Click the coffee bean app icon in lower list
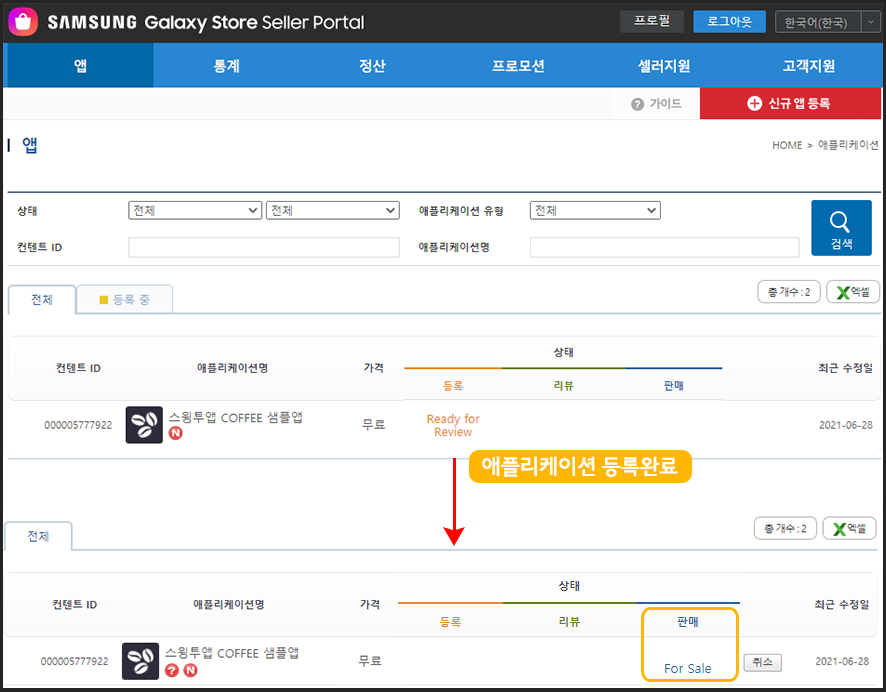The height and width of the screenshot is (692, 886). tap(140, 661)
